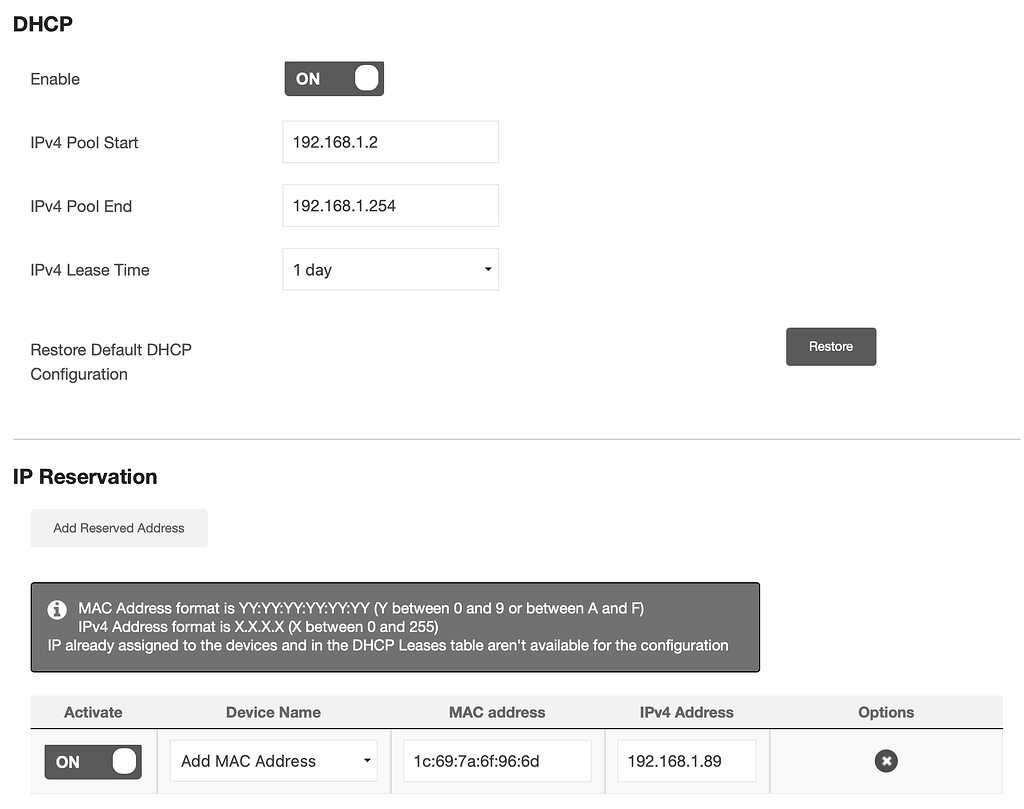Click the info icon in the notice box
Screen dimensions: 1024x809
coord(57,610)
